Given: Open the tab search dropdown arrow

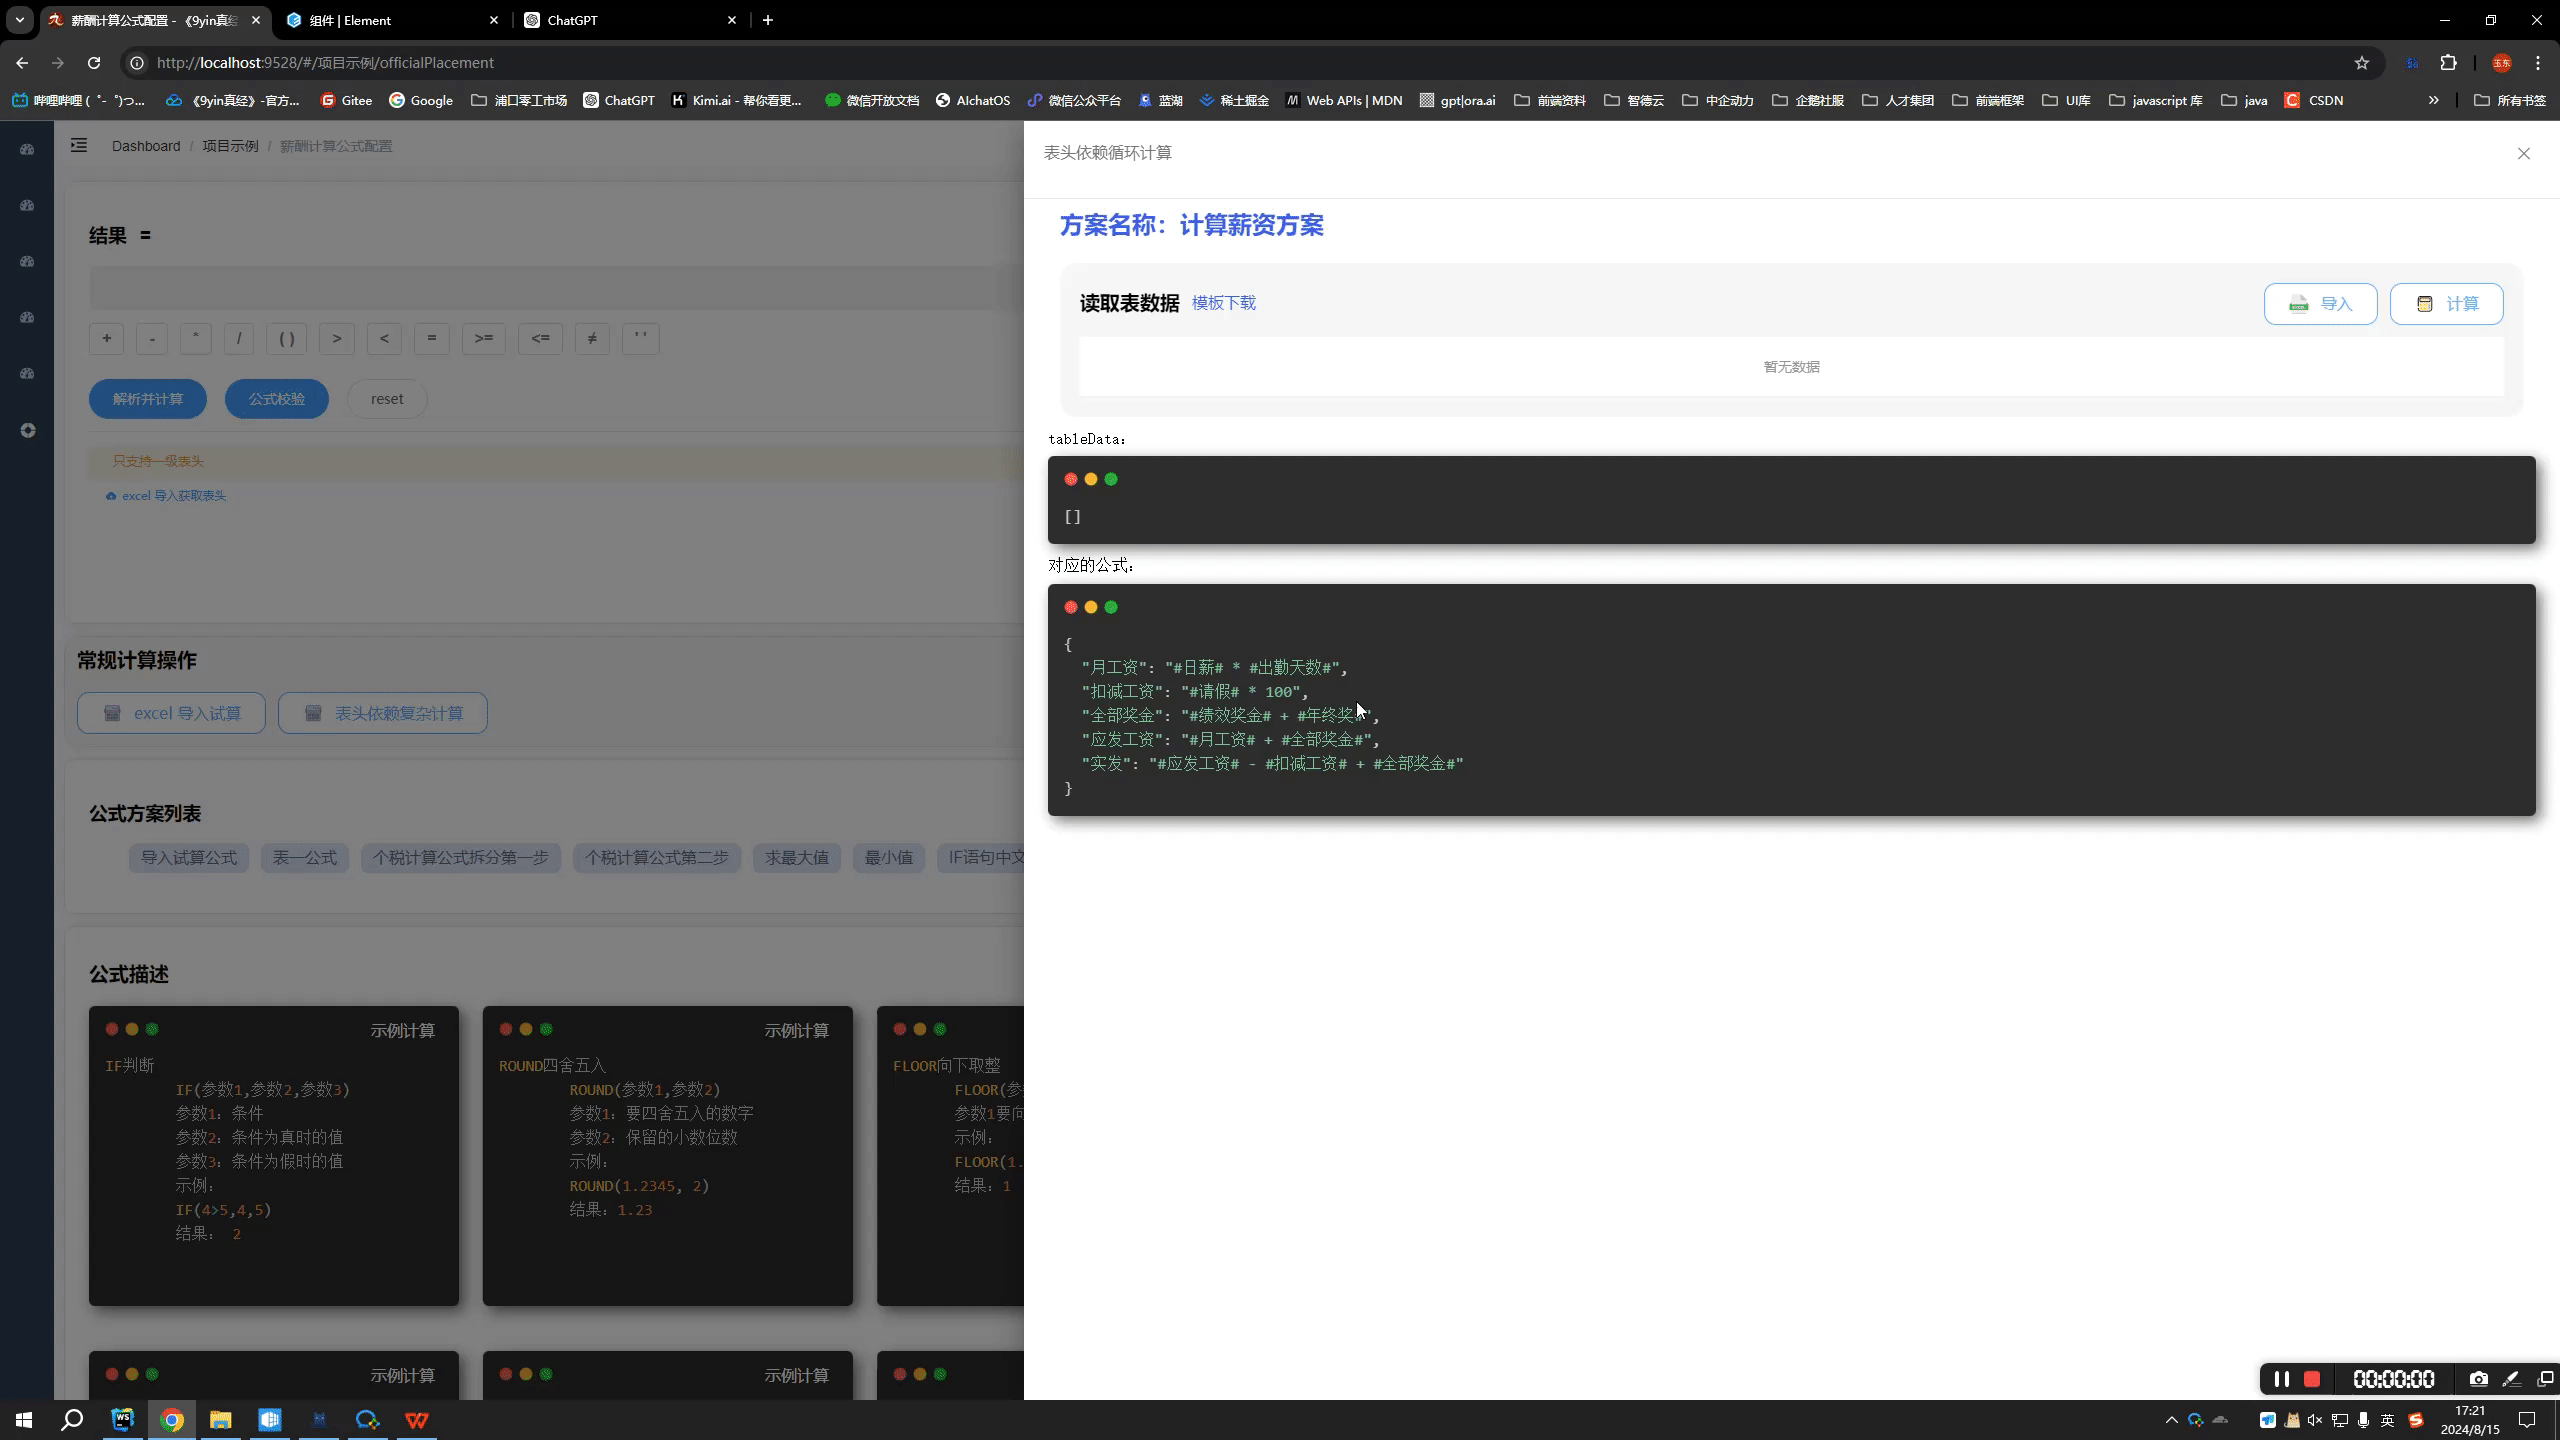Looking at the screenshot, I should [20, 20].
